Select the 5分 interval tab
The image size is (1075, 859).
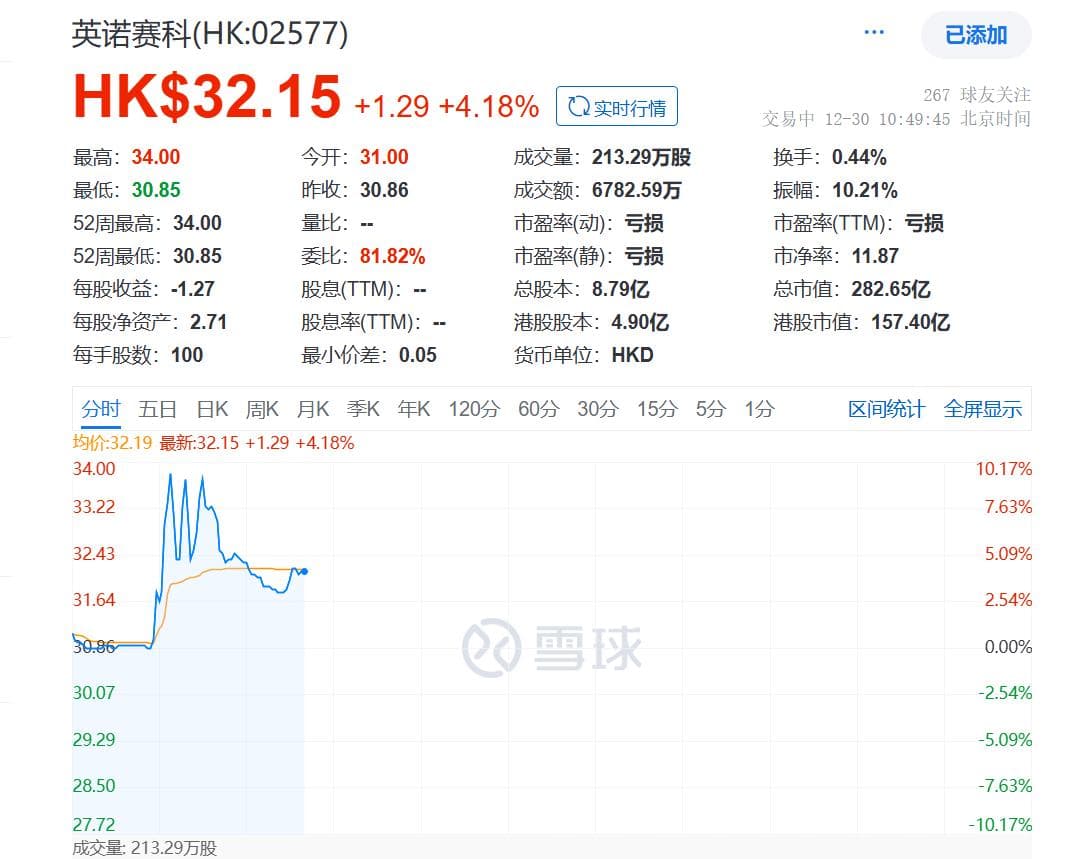coord(711,409)
